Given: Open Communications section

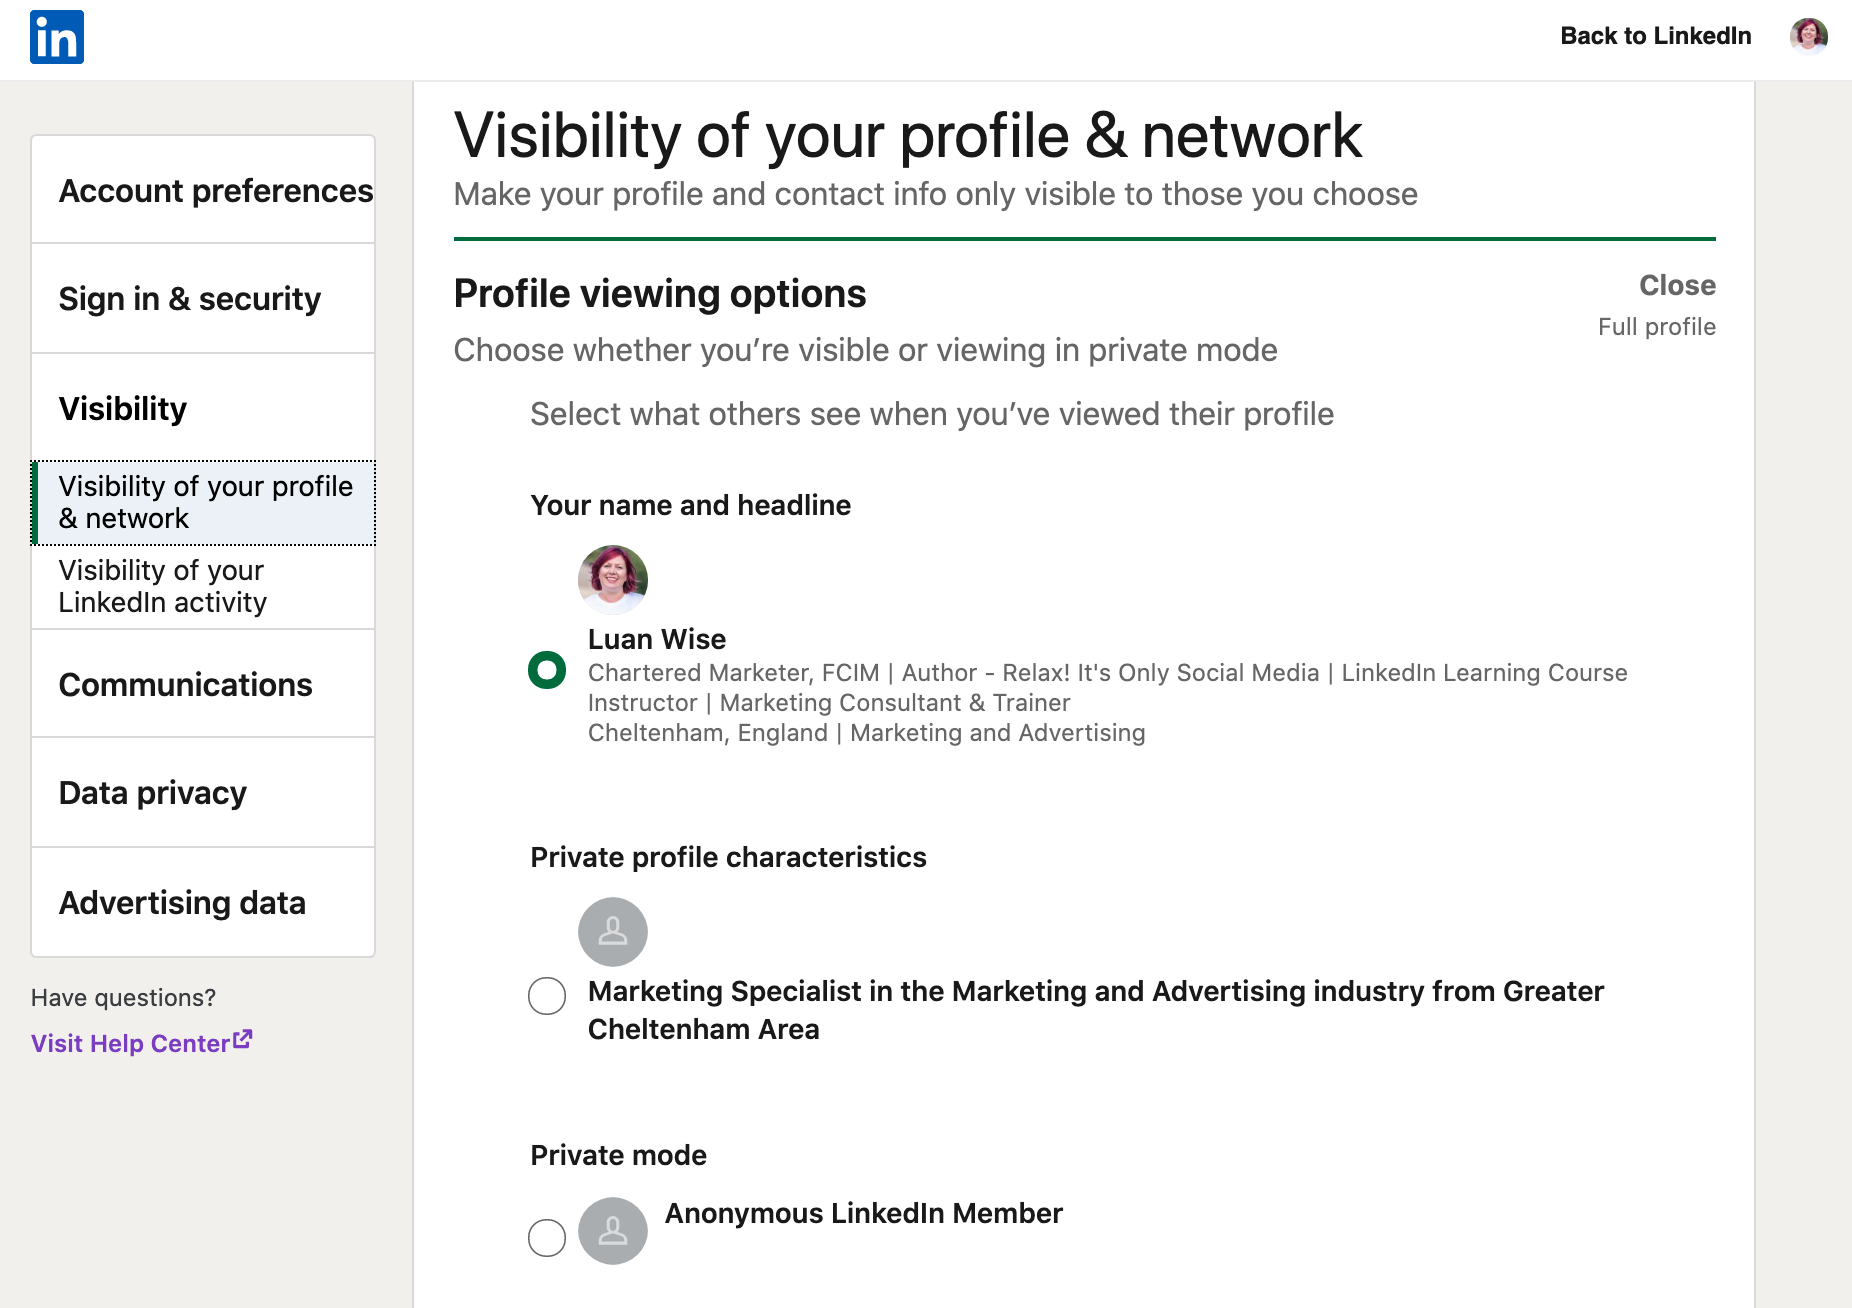Looking at the screenshot, I should [x=204, y=684].
